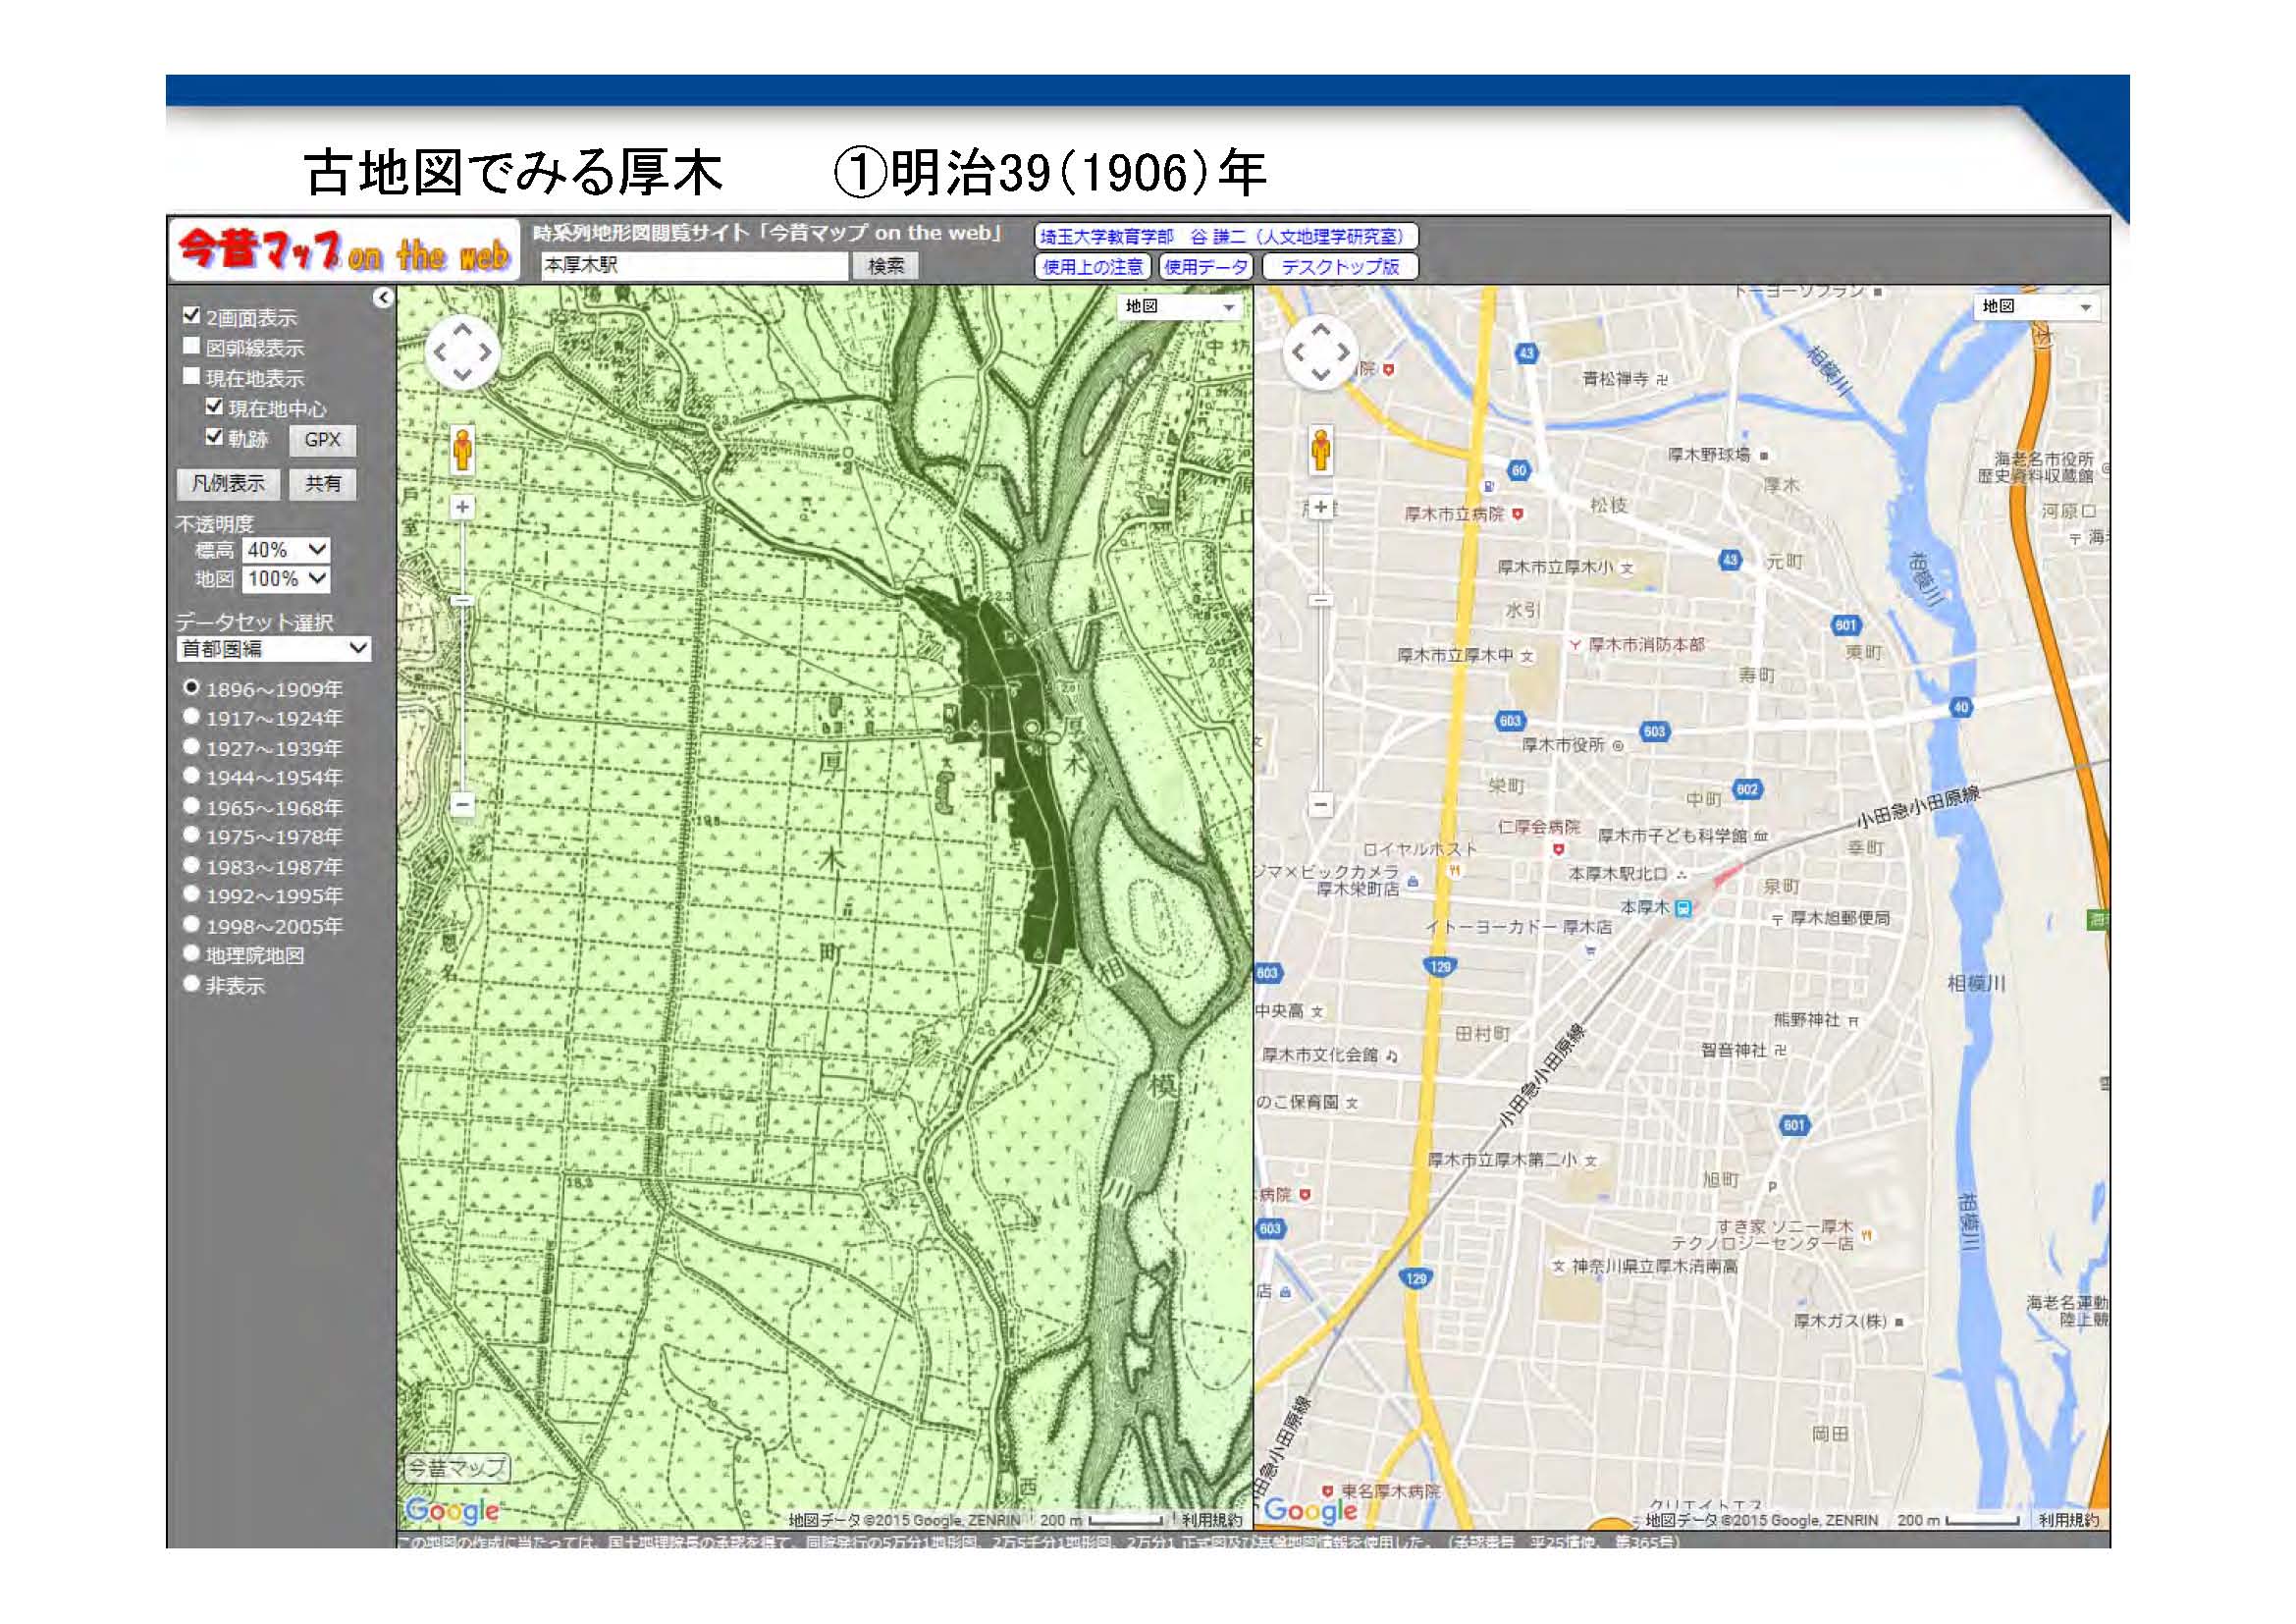This screenshot has height=1624, width=2296.
Task: Click the 厚木市文化会館 music marker
Action: (x=1392, y=1055)
